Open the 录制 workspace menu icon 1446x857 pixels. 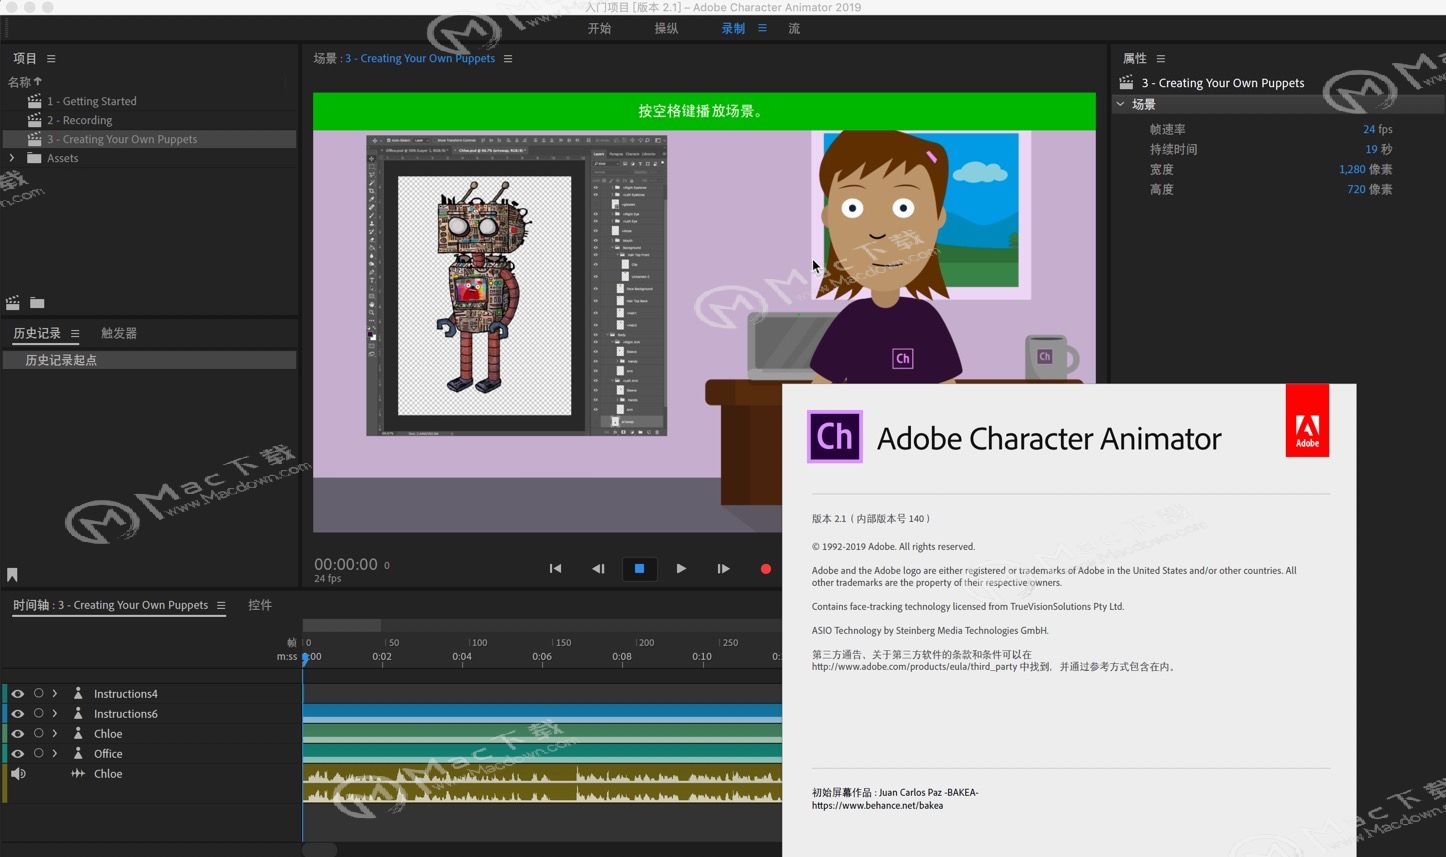pos(762,28)
